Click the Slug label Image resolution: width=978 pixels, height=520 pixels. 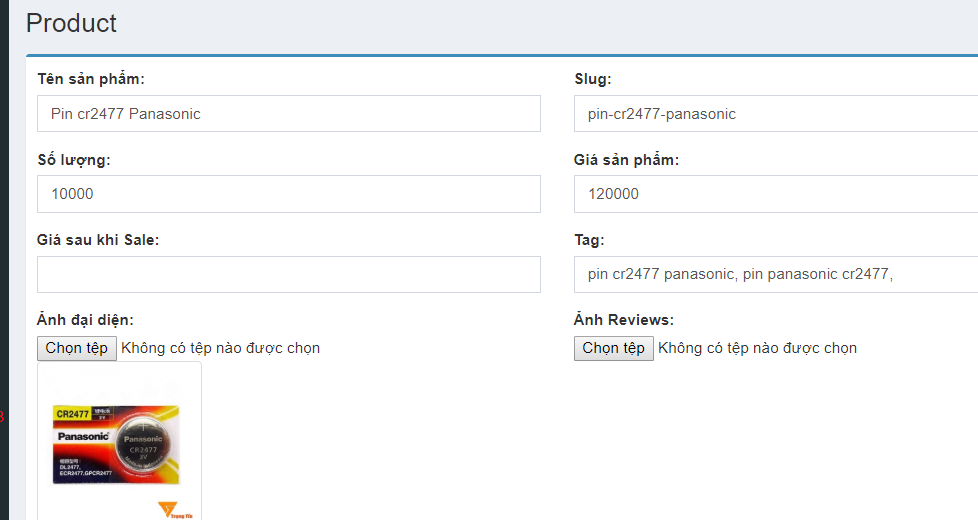[593, 79]
